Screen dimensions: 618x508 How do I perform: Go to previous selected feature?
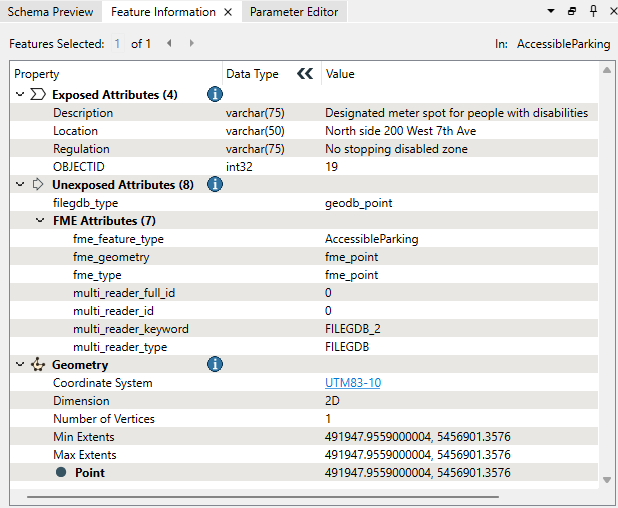coord(169,43)
